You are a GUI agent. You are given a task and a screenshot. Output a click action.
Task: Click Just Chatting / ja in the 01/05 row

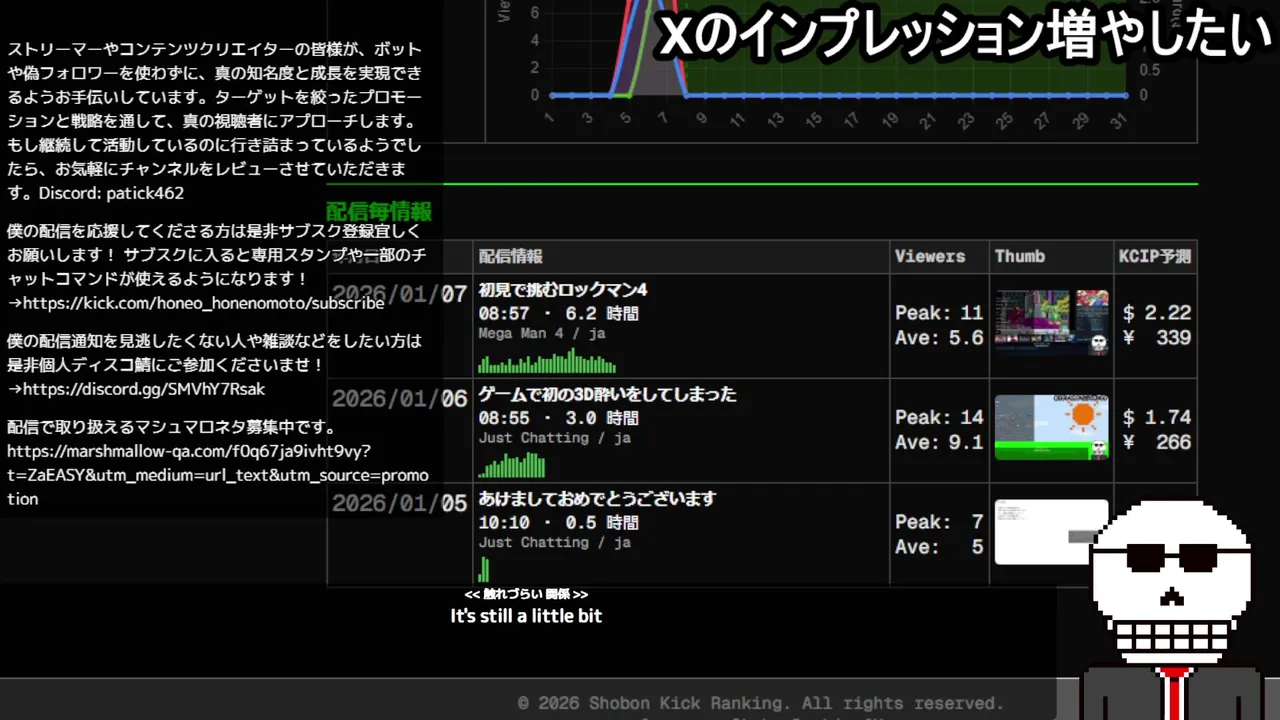[x=554, y=542]
